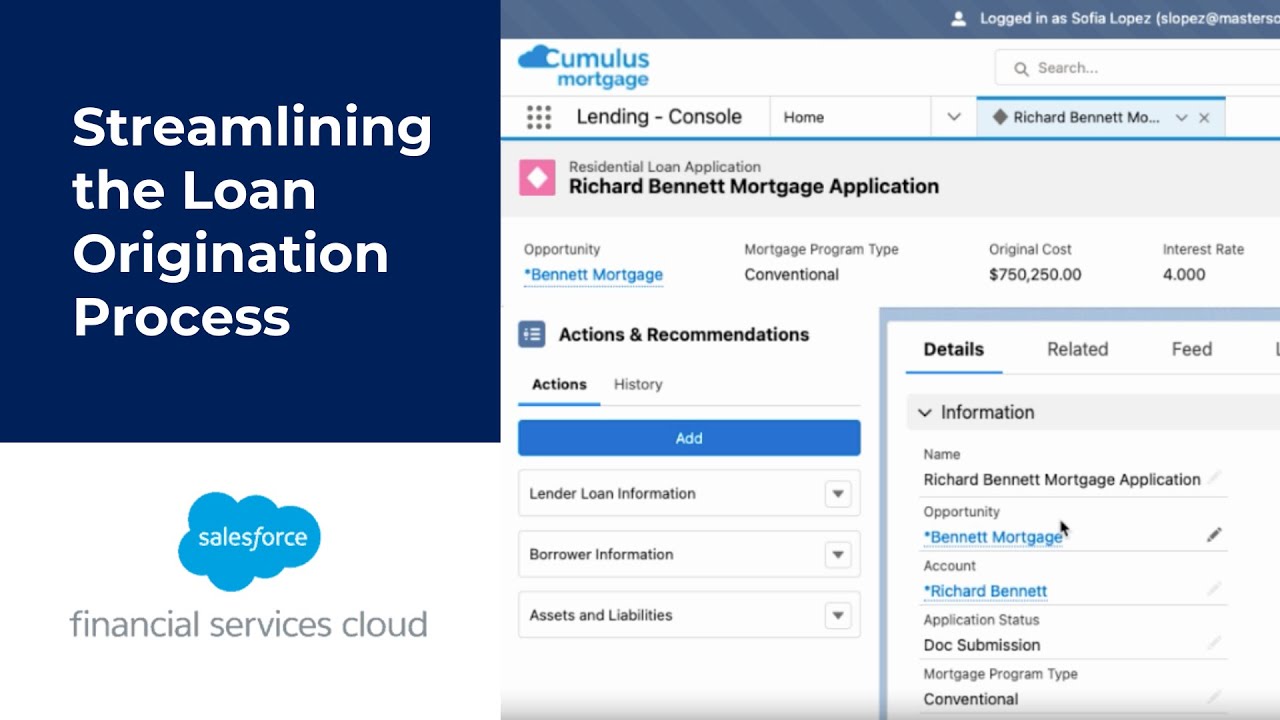Open Assets and Liabilities dropdown arrow
Screen dimensions: 1280x720
(838, 615)
